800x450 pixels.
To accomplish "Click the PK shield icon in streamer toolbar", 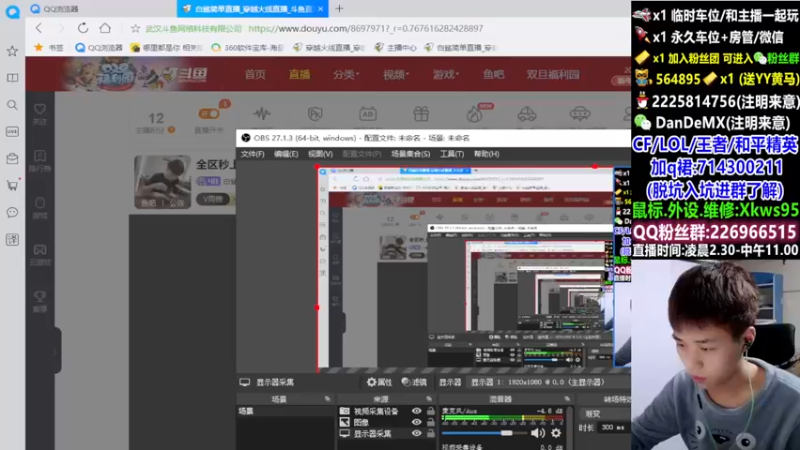I will coord(315,113).
